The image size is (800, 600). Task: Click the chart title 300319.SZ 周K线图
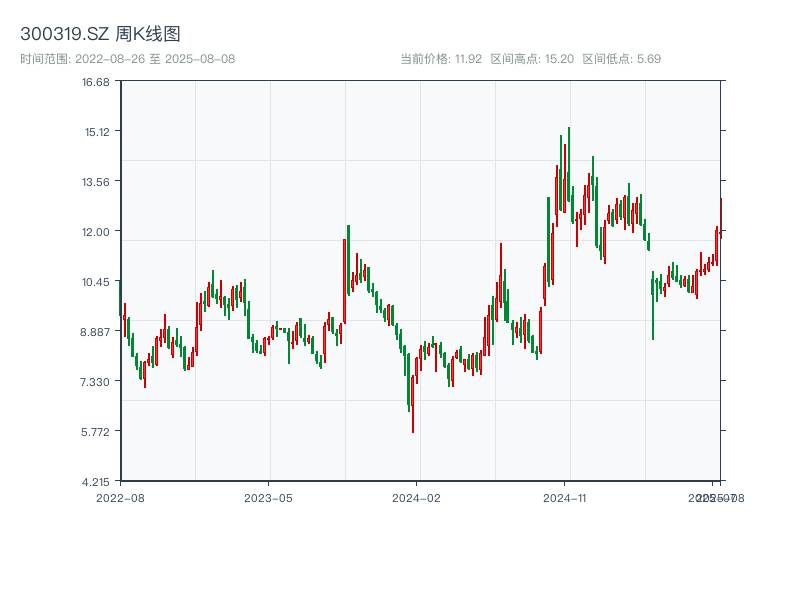coord(100,34)
